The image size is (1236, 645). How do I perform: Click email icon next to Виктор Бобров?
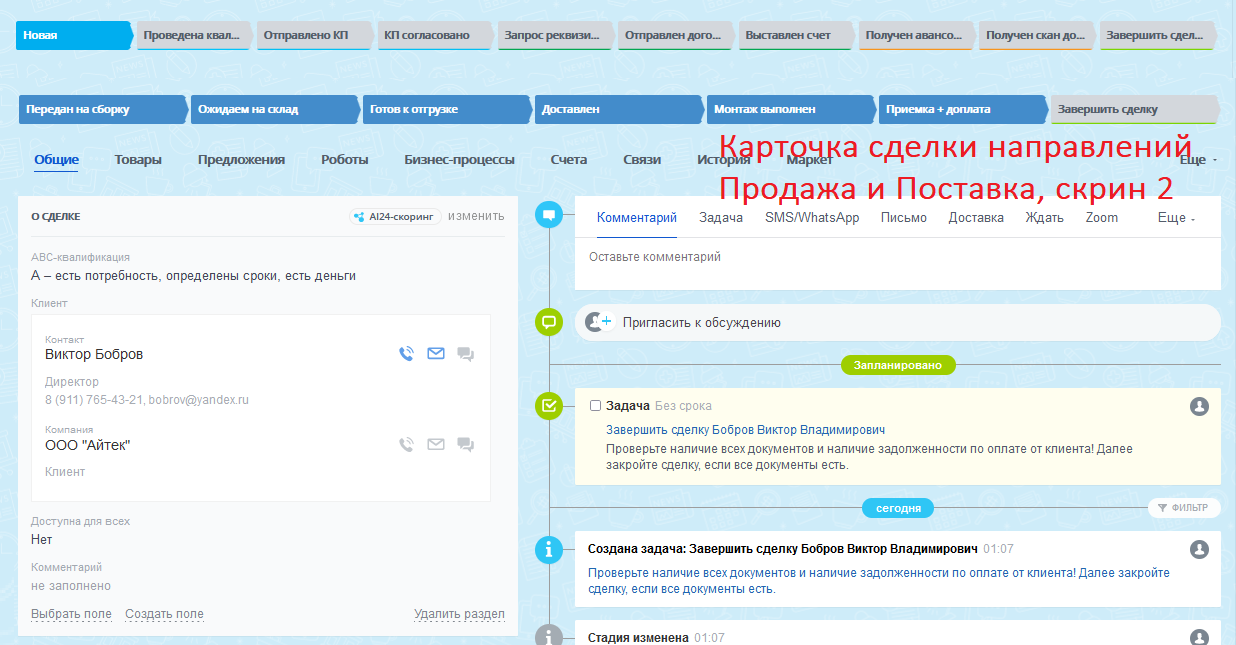(436, 354)
